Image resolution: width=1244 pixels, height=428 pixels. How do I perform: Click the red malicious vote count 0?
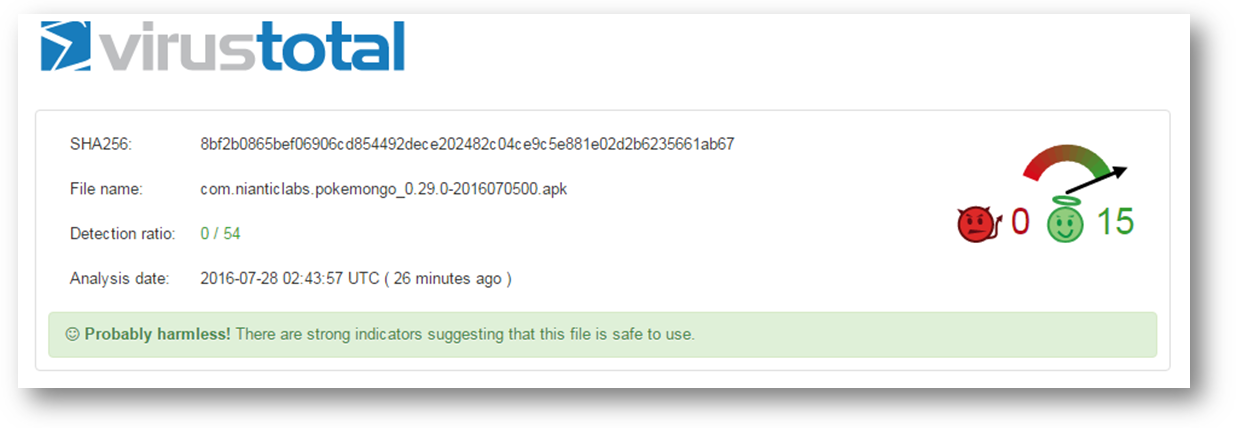[x=1019, y=222]
